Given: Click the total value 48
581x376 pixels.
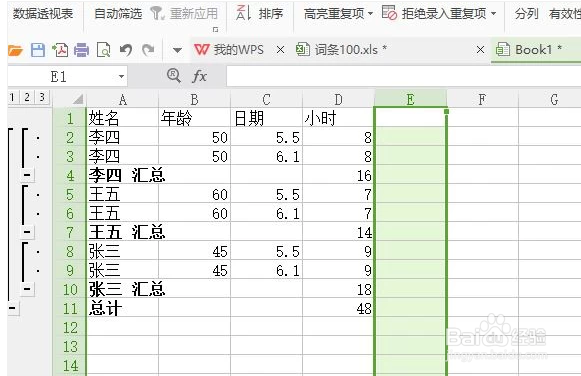Looking at the screenshot, I should [338, 308].
